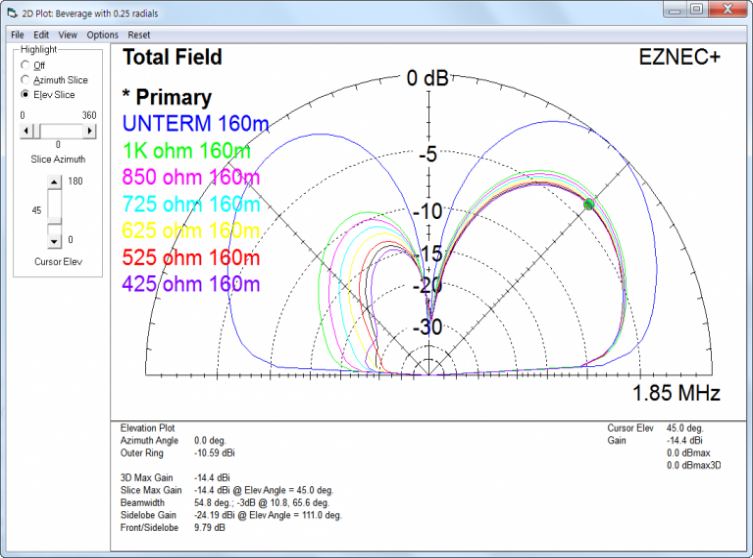Click the Cursor Elev down arrow
The width and height of the screenshot is (753, 558).
(x=55, y=241)
